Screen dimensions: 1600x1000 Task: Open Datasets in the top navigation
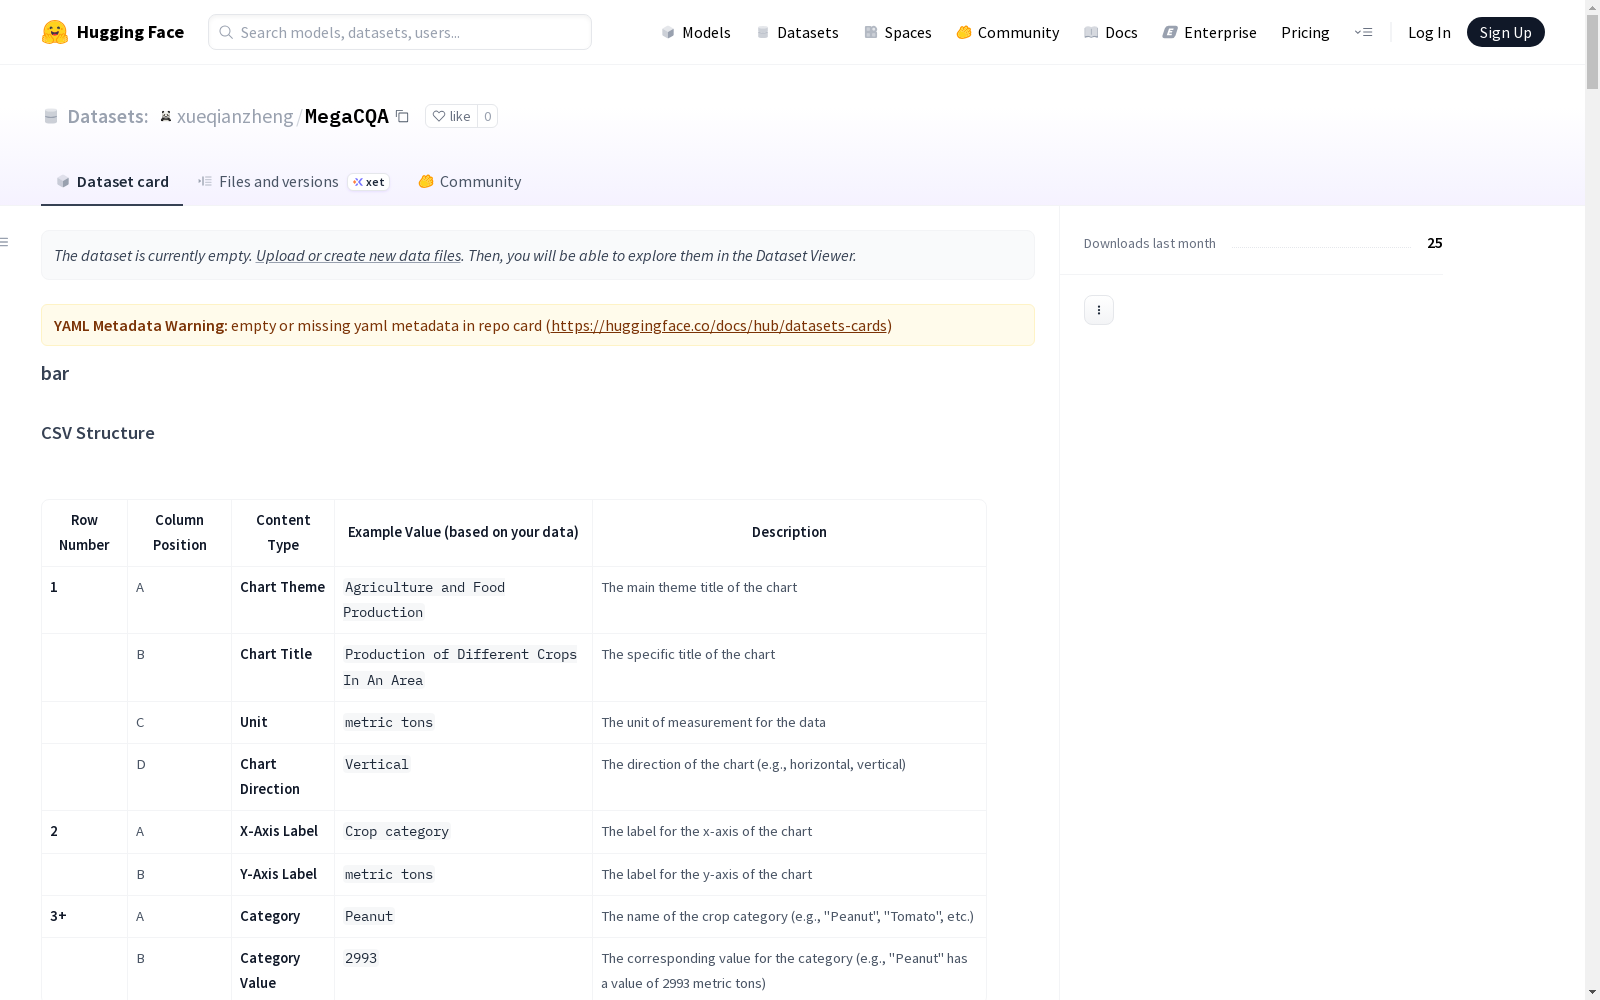click(797, 32)
